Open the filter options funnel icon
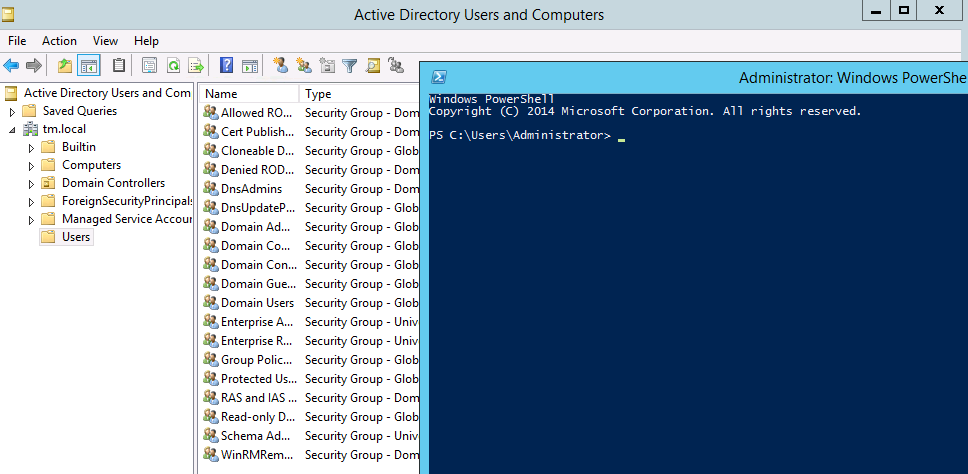This screenshot has width=968, height=474. (x=350, y=65)
